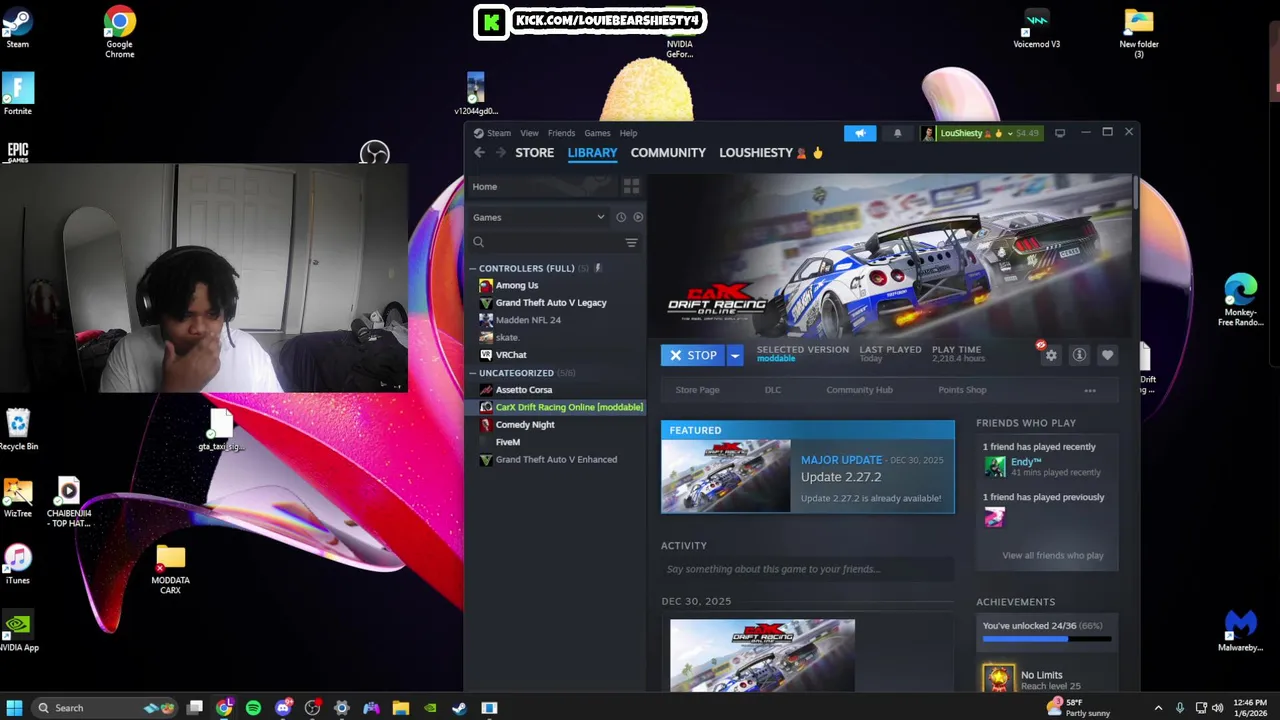Open the Community Hub tab
Viewport: 1280px width, 720px height.
pyautogui.click(x=859, y=390)
